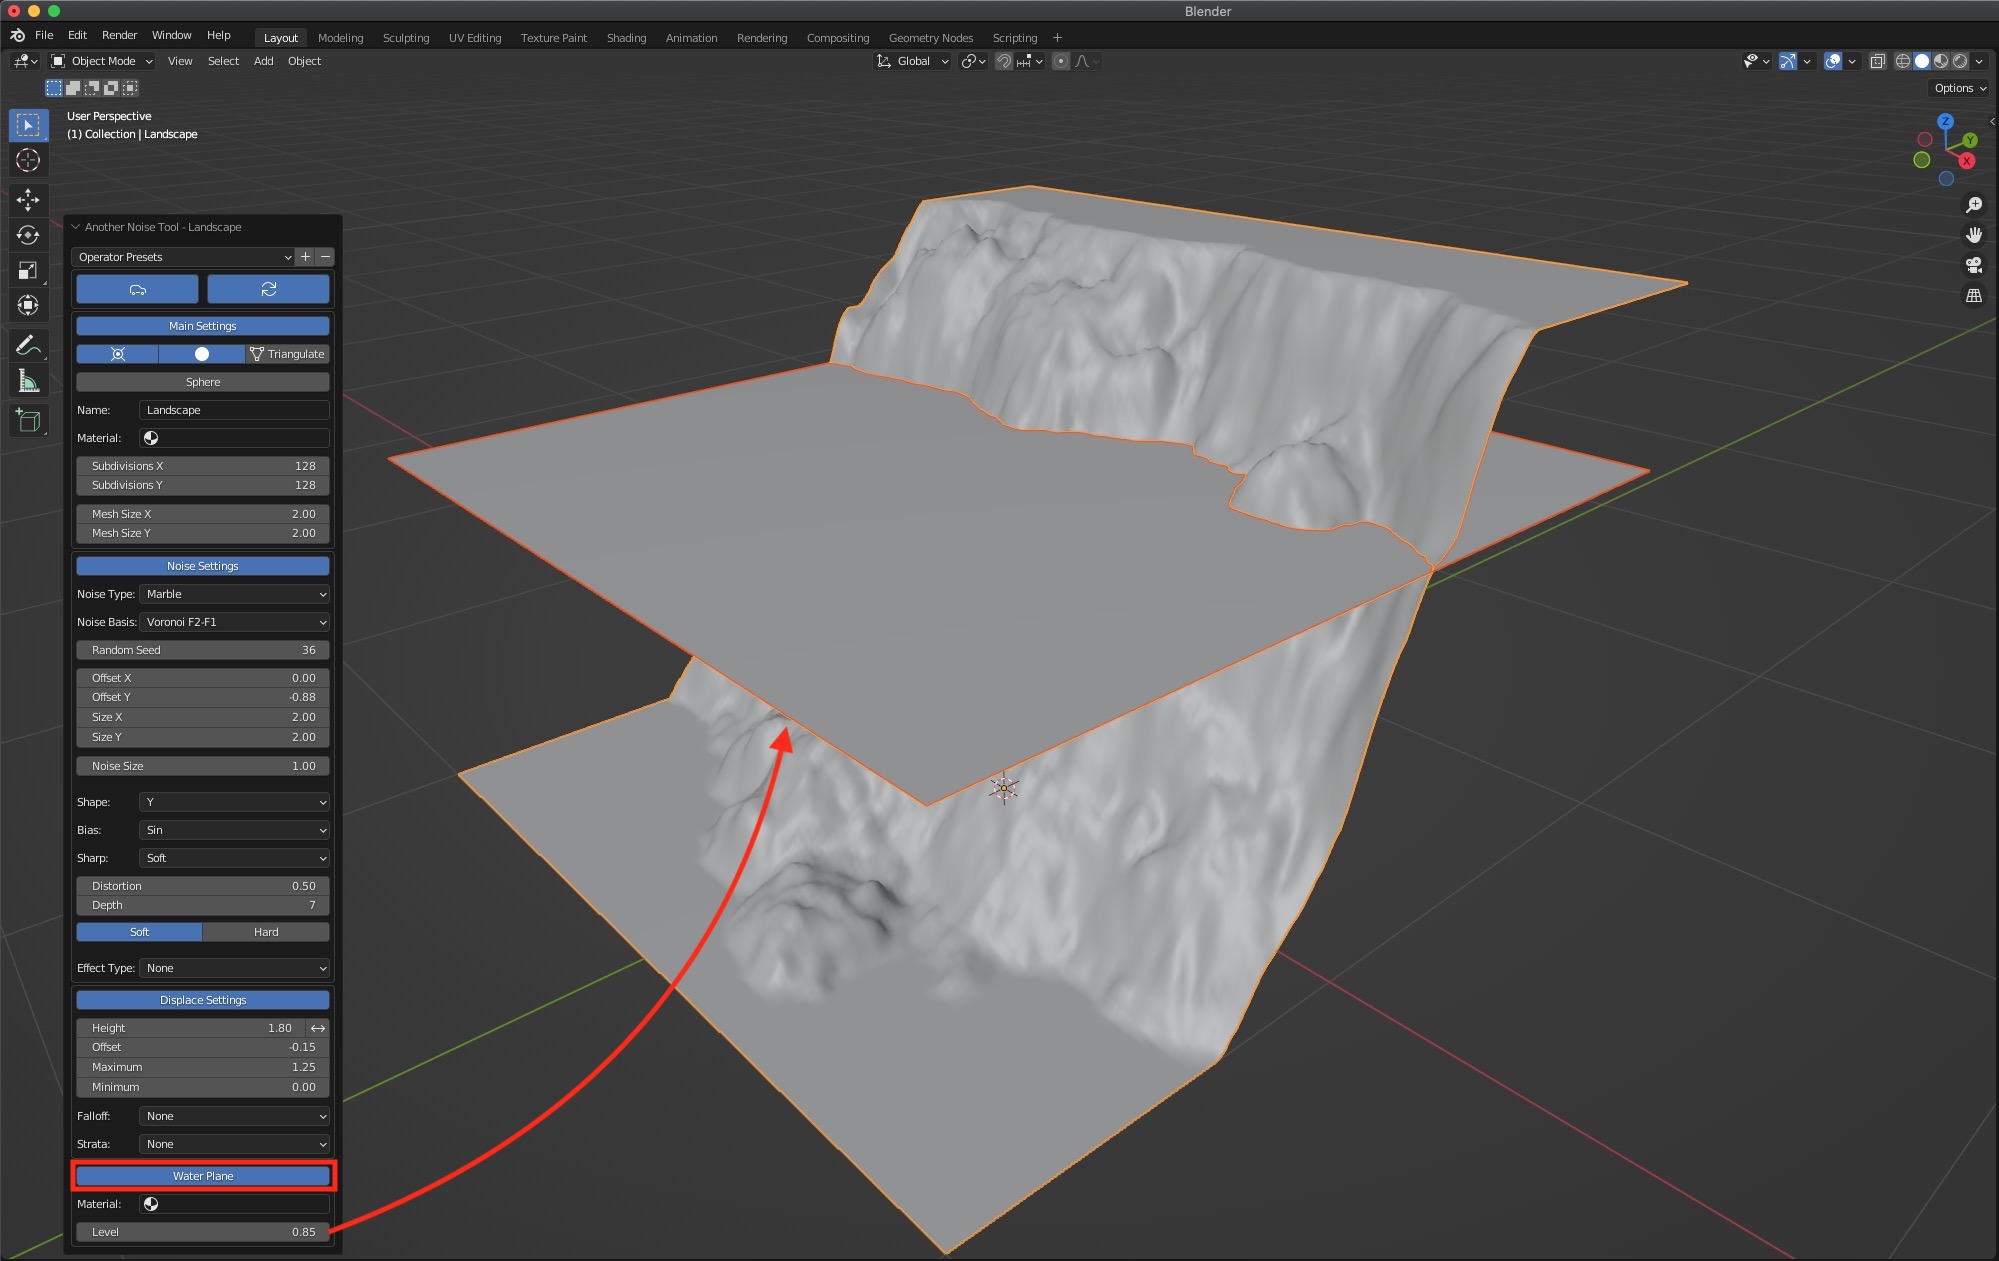The height and width of the screenshot is (1261, 1999).
Task: Switch to the Sculpting workspace tab
Action: click(406, 38)
